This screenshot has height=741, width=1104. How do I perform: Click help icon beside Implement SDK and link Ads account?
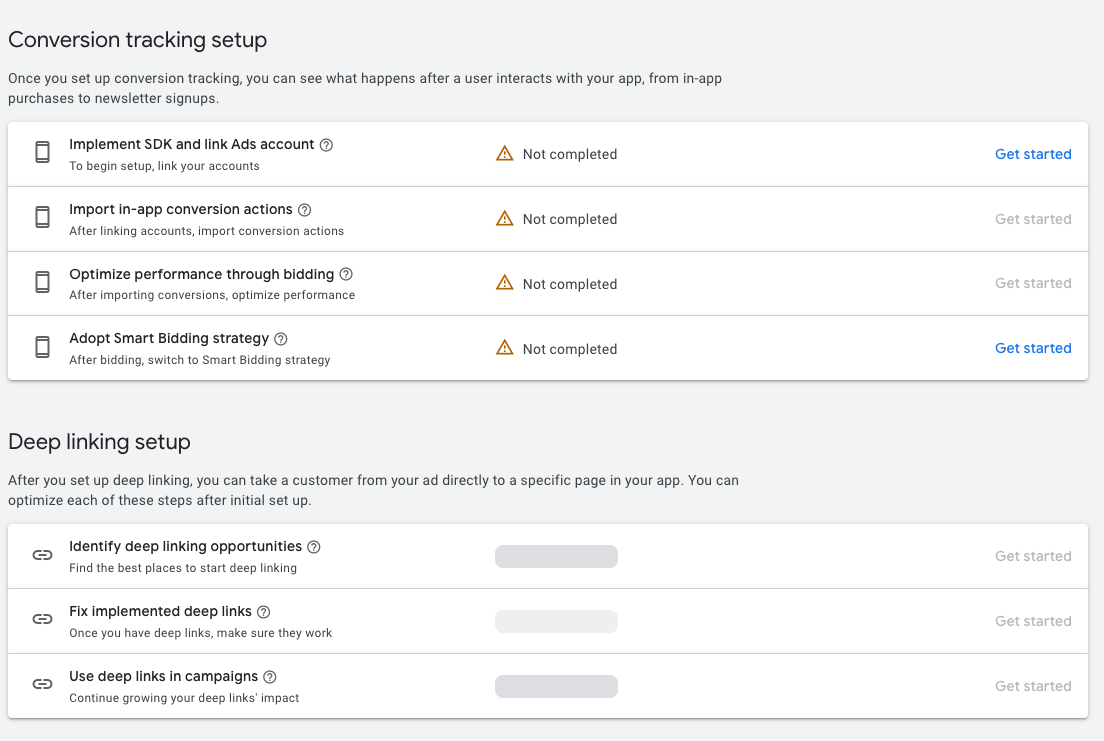(x=326, y=145)
